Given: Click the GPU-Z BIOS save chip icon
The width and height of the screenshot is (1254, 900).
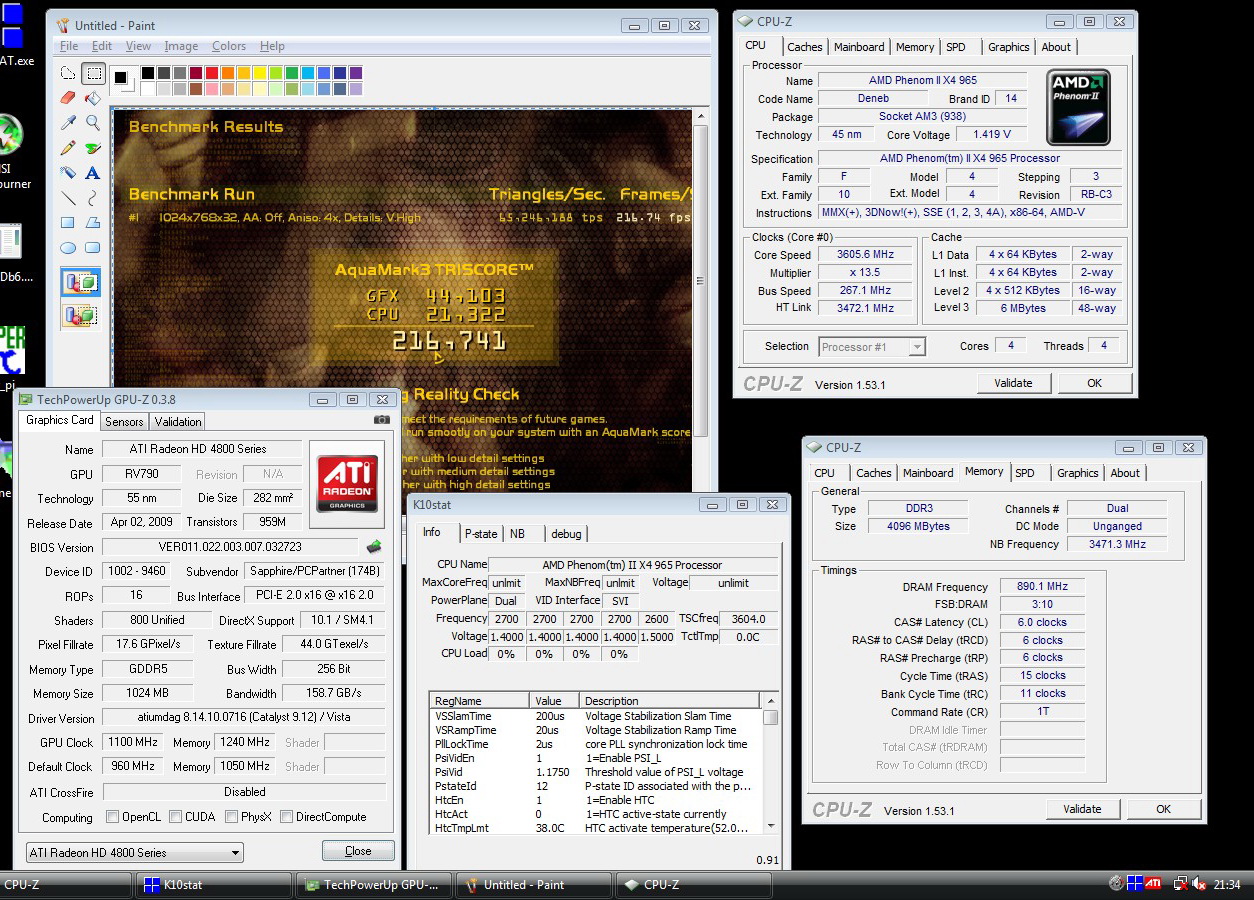Looking at the screenshot, I should click(373, 547).
